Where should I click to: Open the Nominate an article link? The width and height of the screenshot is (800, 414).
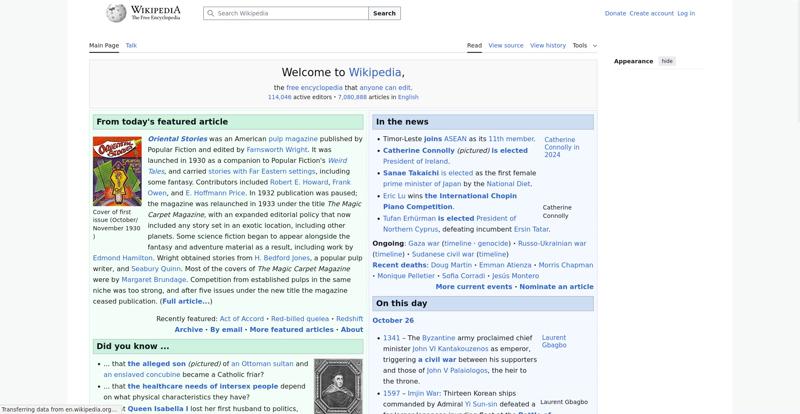(556, 287)
